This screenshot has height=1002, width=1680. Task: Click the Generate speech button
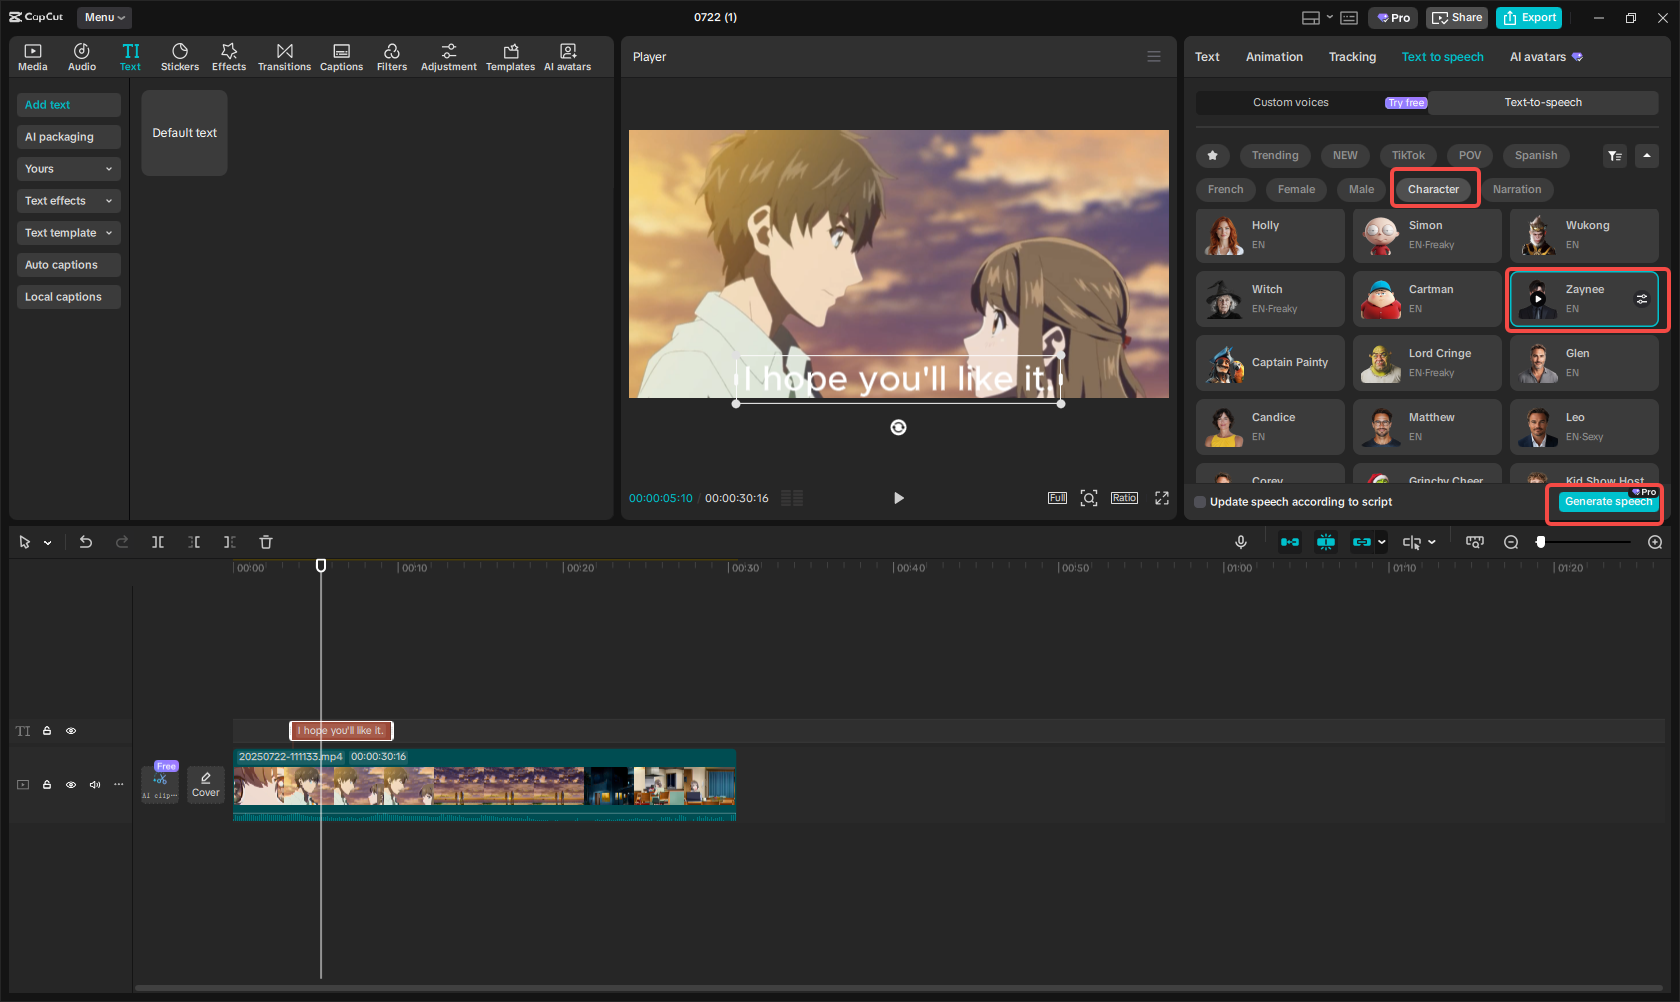click(1604, 503)
